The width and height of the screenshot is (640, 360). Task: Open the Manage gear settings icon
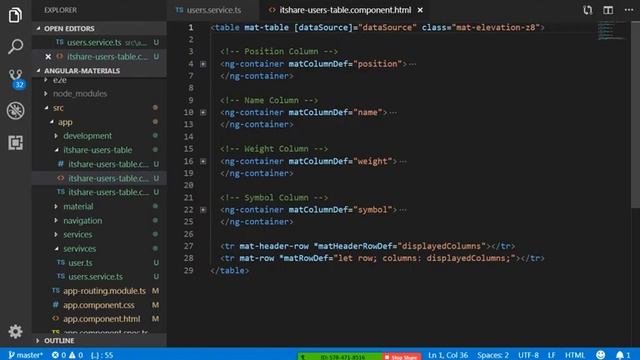[x=15, y=331]
